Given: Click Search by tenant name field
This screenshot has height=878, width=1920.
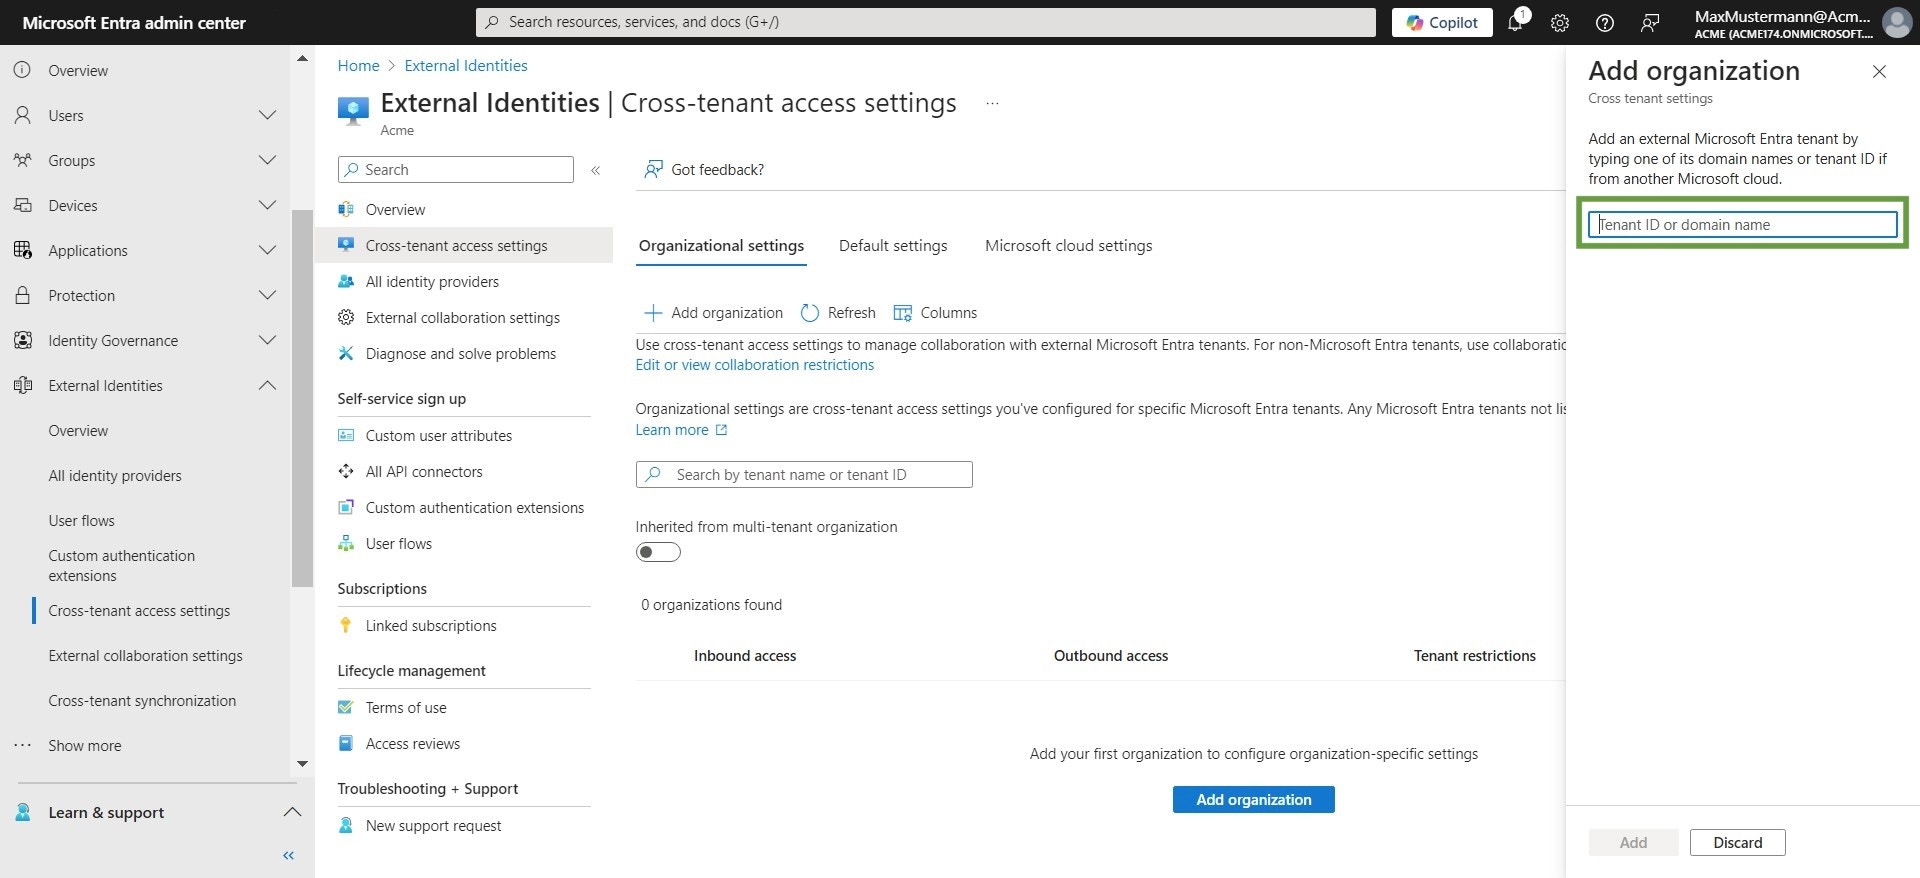Looking at the screenshot, I should [x=804, y=474].
